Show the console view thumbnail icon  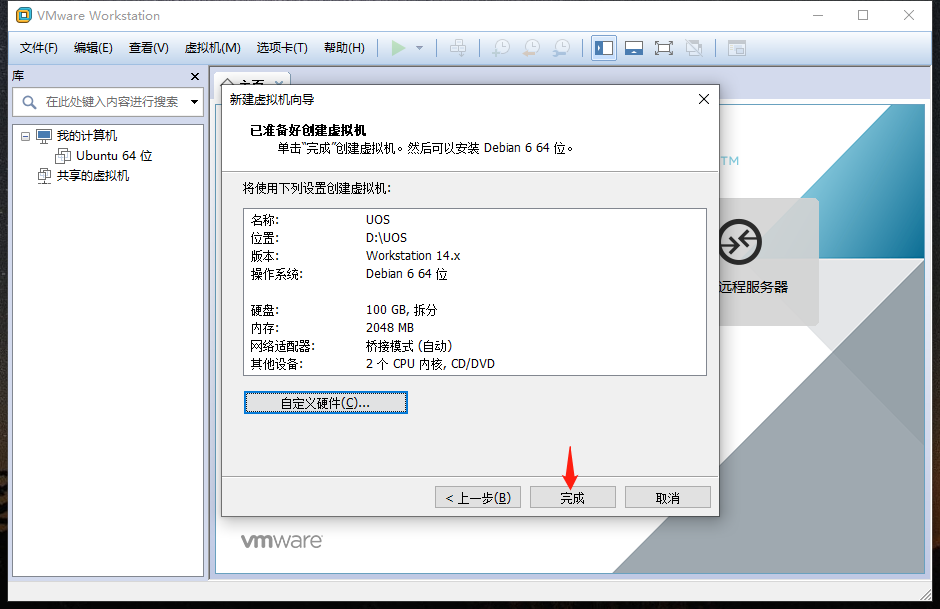(634, 47)
